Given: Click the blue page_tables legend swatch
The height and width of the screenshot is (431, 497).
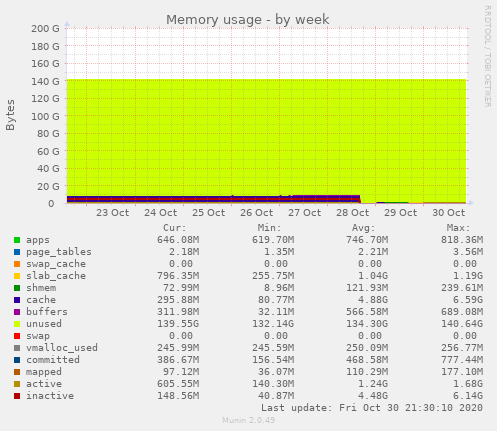Looking at the screenshot, I should pyautogui.click(x=17, y=252).
